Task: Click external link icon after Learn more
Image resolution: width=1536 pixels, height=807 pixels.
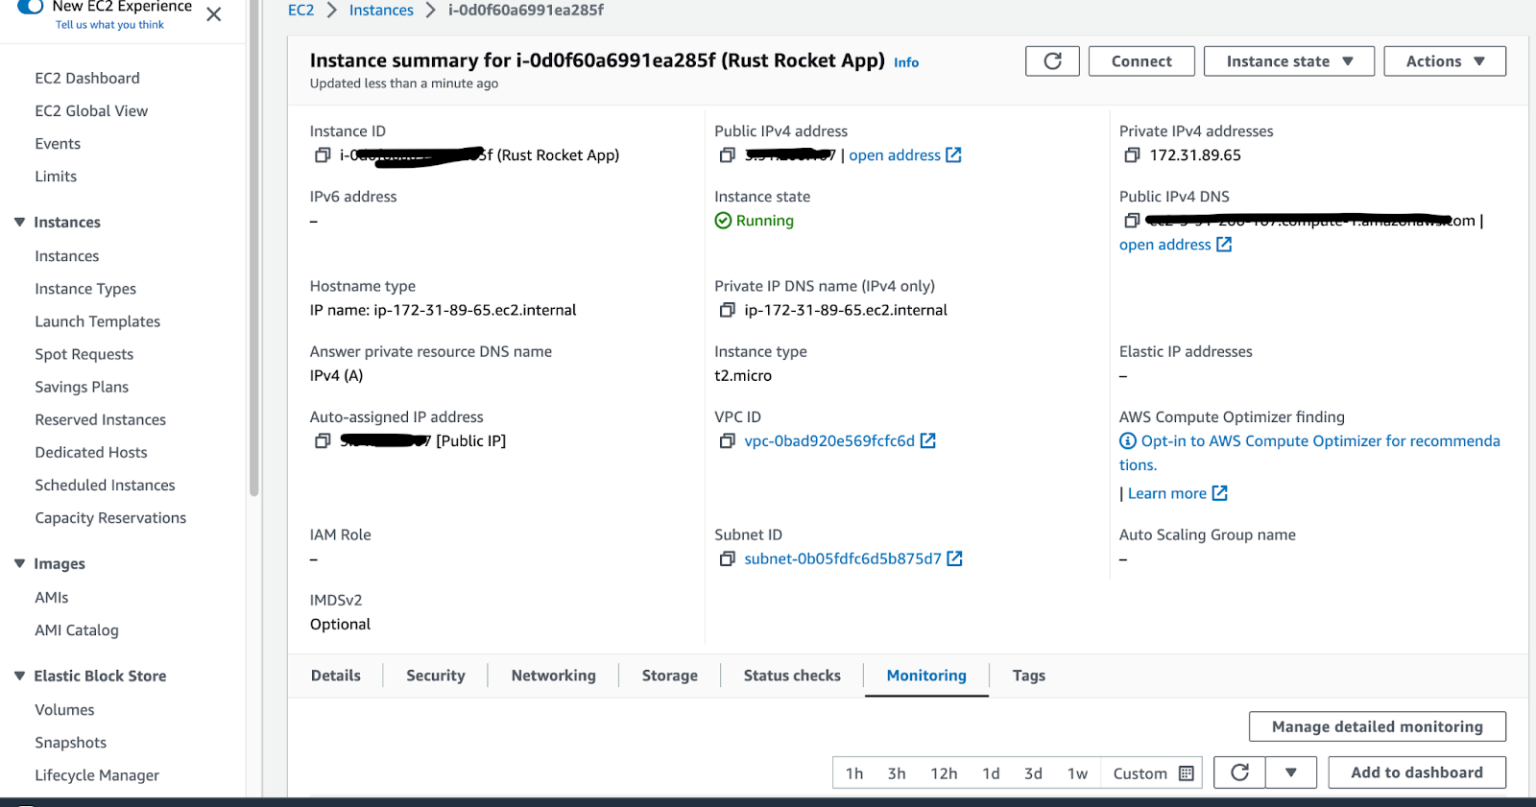Action: (1220, 493)
